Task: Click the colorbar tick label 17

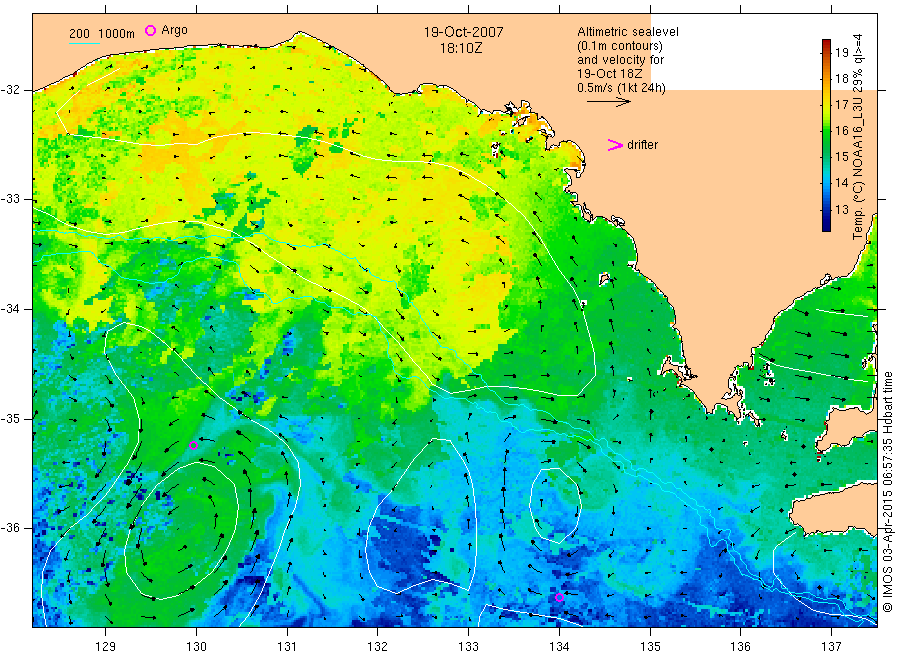Action: pos(841,104)
